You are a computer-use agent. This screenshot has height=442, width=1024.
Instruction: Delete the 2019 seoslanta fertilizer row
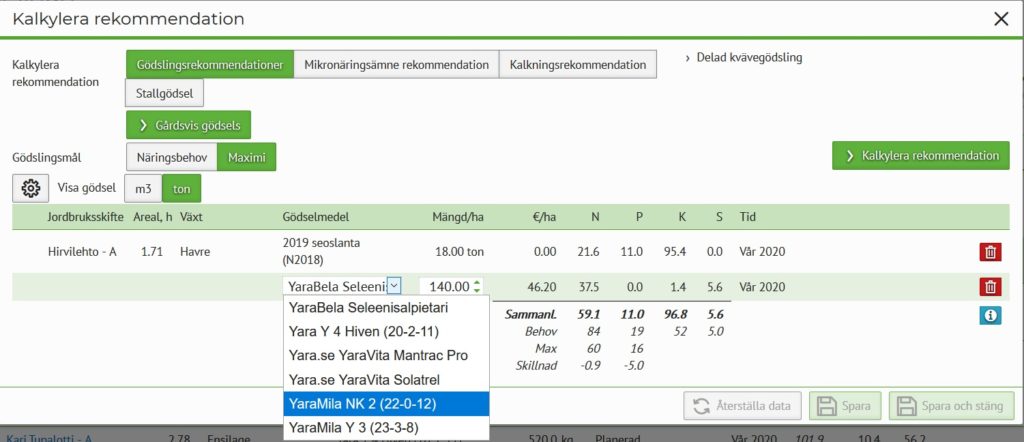click(x=990, y=252)
